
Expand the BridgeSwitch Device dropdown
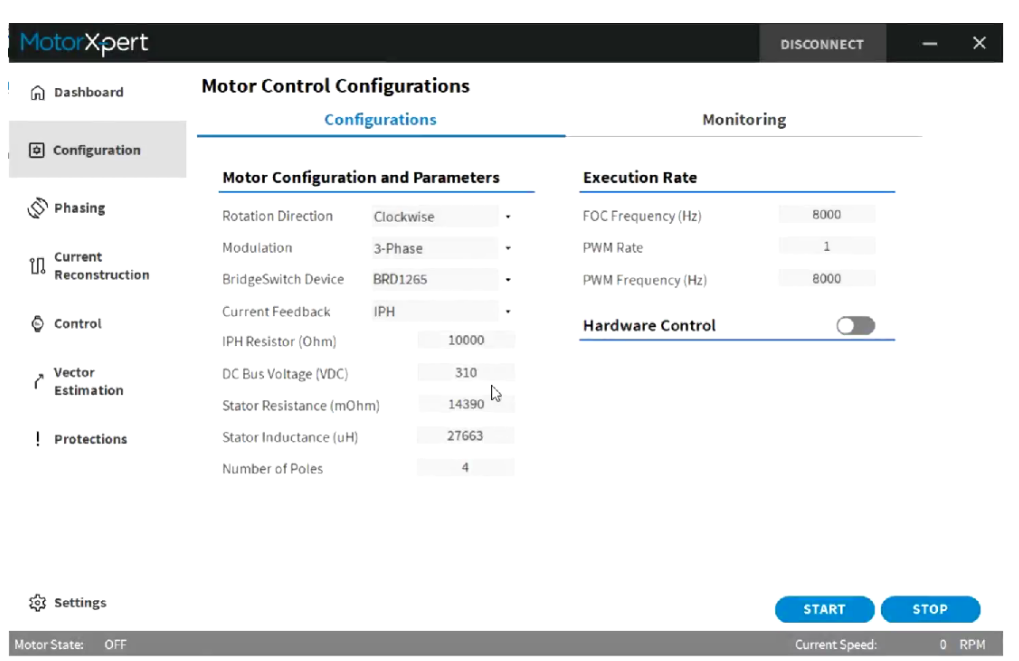tap(507, 280)
